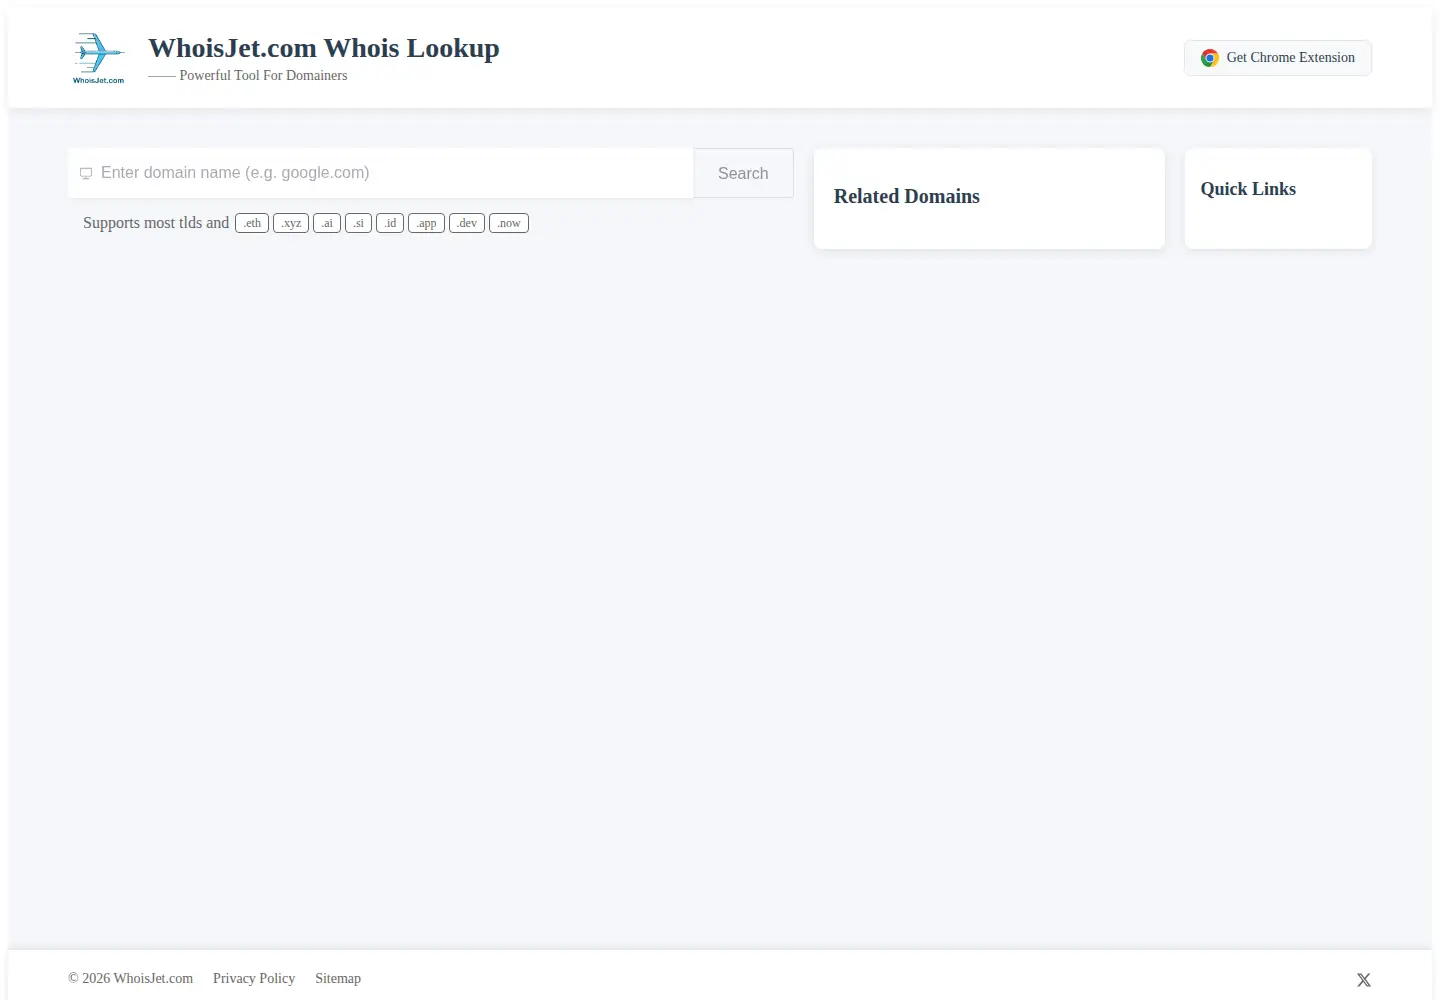Get the Chrome Extension
This screenshot has width=1440, height=1000.
pyautogui.click(x=1278, y=58)
